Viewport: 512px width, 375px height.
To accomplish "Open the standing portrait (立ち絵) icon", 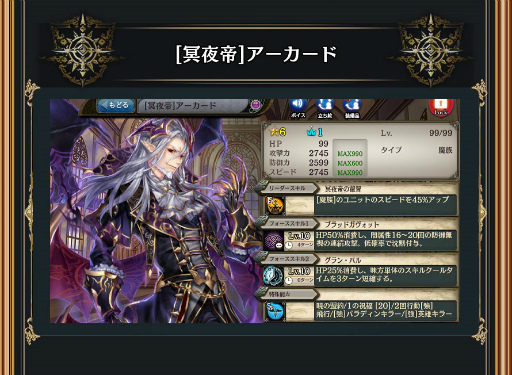I will pyautogui.click(x=325, y=108).
